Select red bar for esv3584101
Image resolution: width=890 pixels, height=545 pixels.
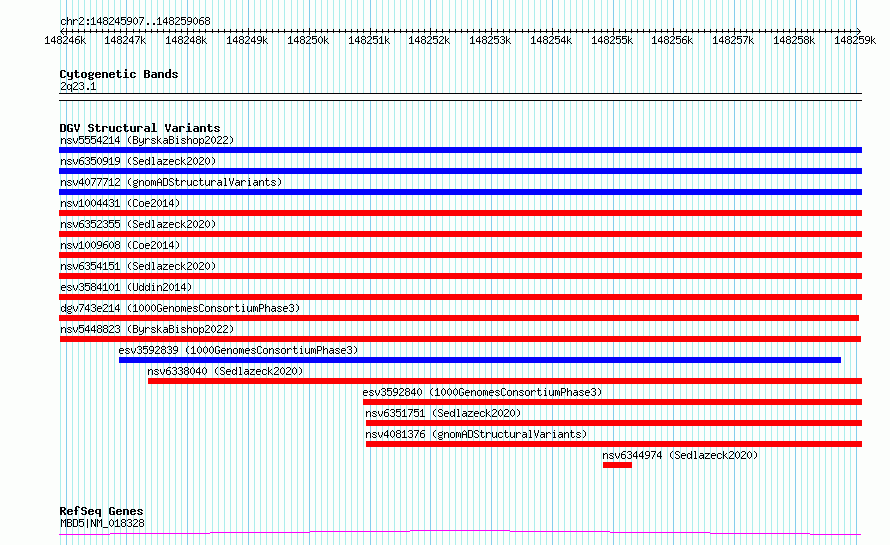pos(460,297)
